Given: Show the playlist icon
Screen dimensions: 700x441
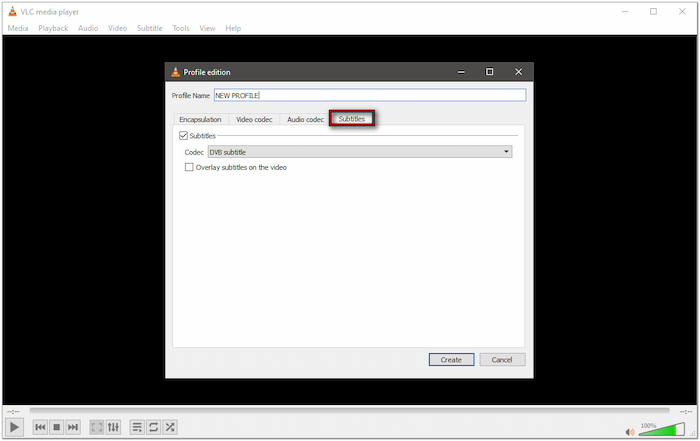Looking at the screenshot, I should click(137, 427).
